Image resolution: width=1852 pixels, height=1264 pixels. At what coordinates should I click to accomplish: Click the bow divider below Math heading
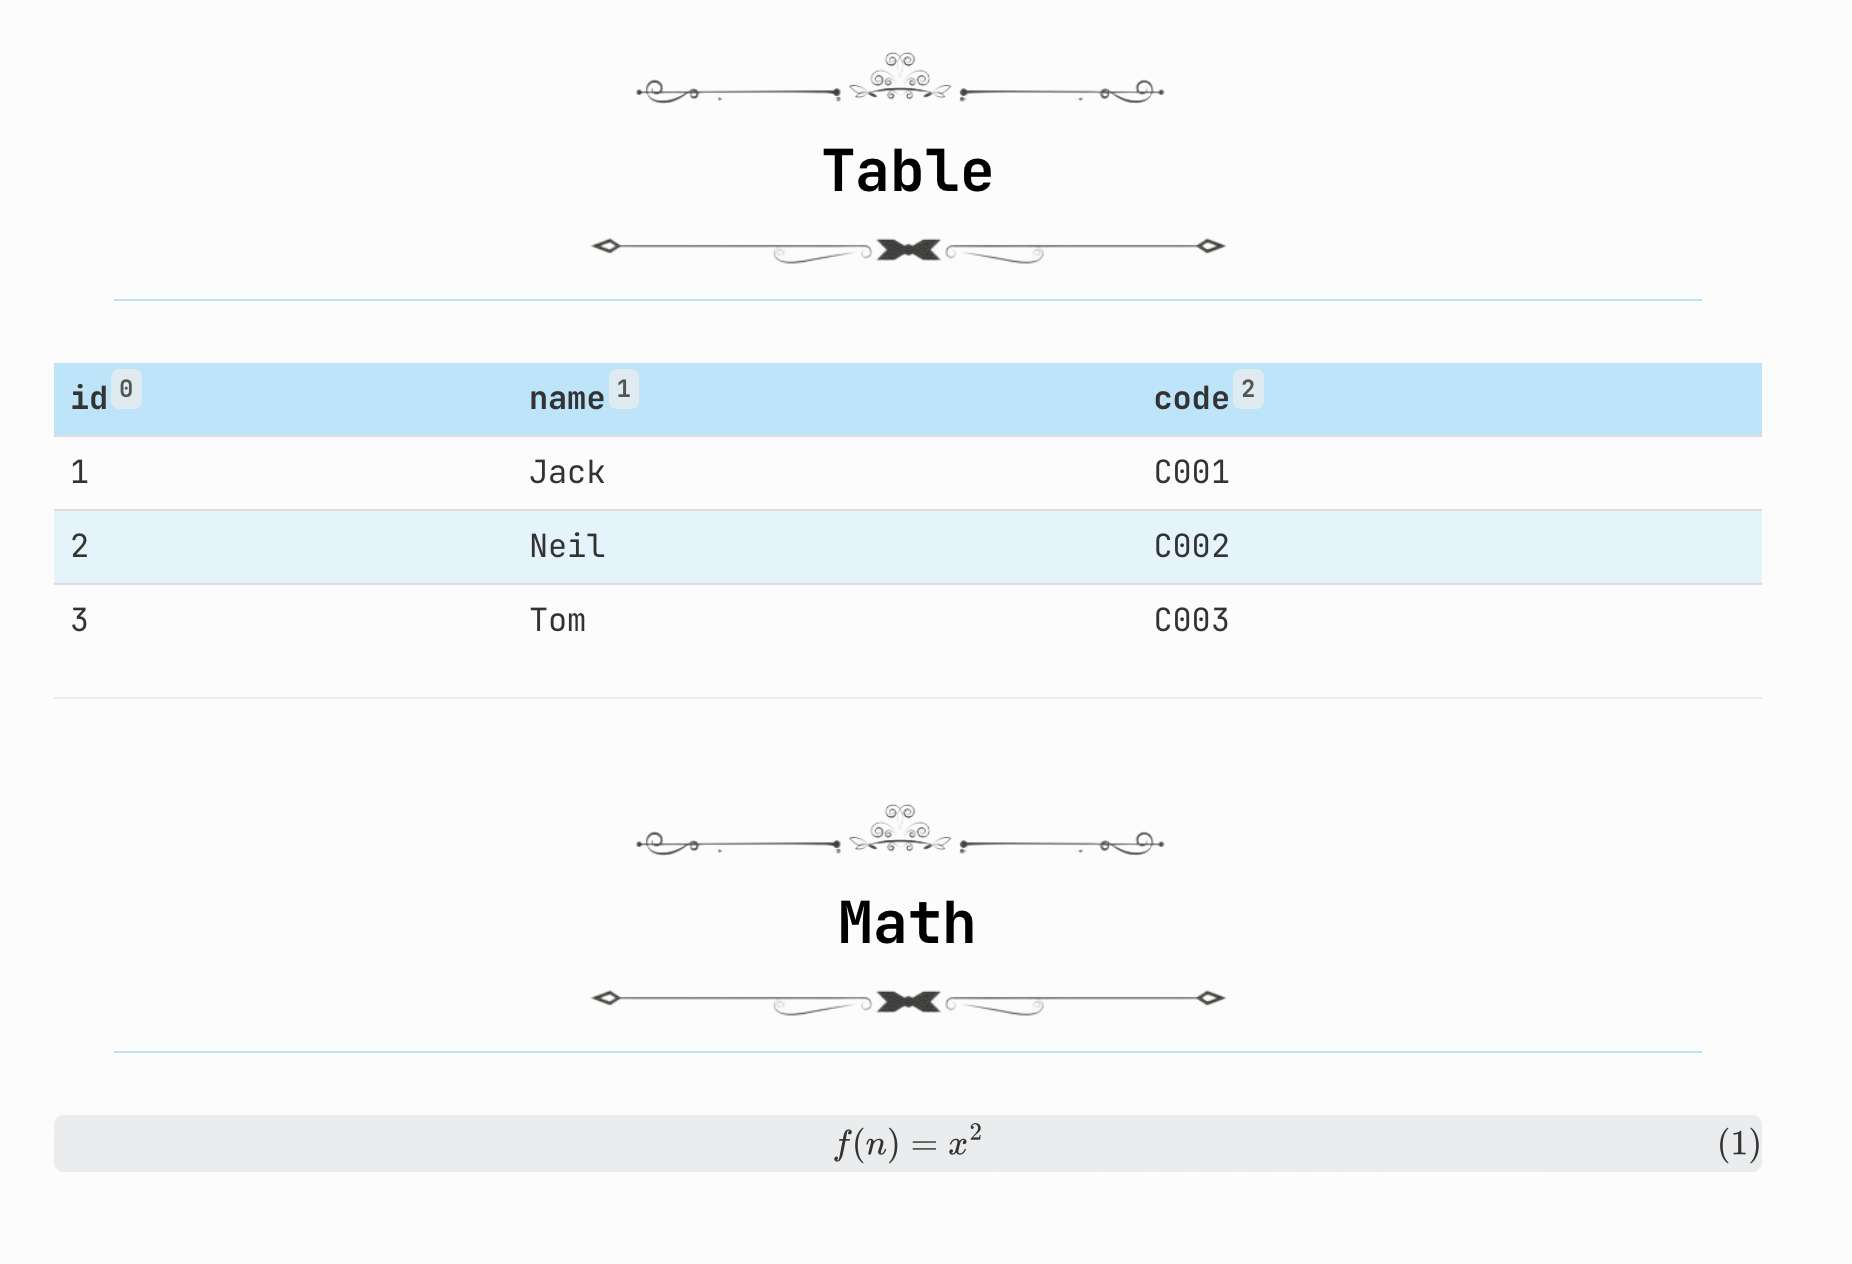[x=908, y=1001]
